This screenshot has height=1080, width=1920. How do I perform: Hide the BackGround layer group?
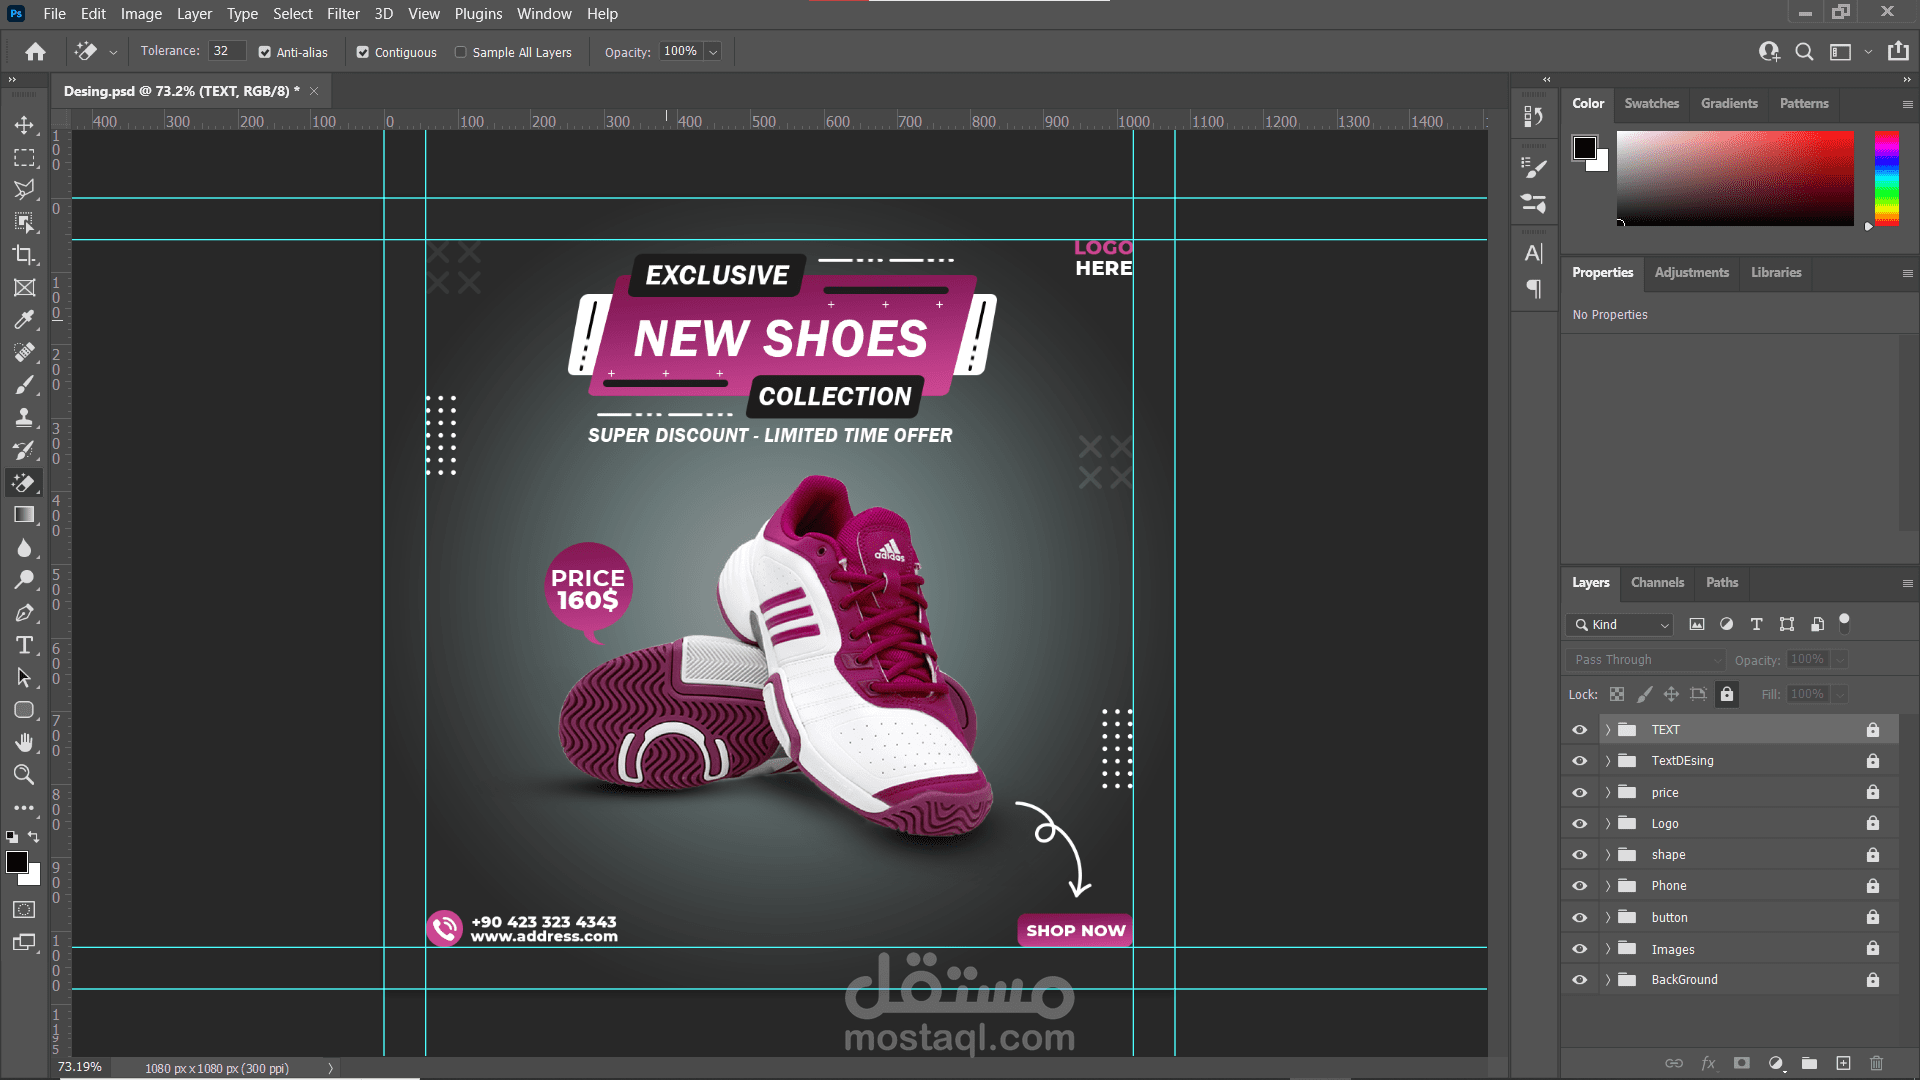click(x=1580, y=980)
